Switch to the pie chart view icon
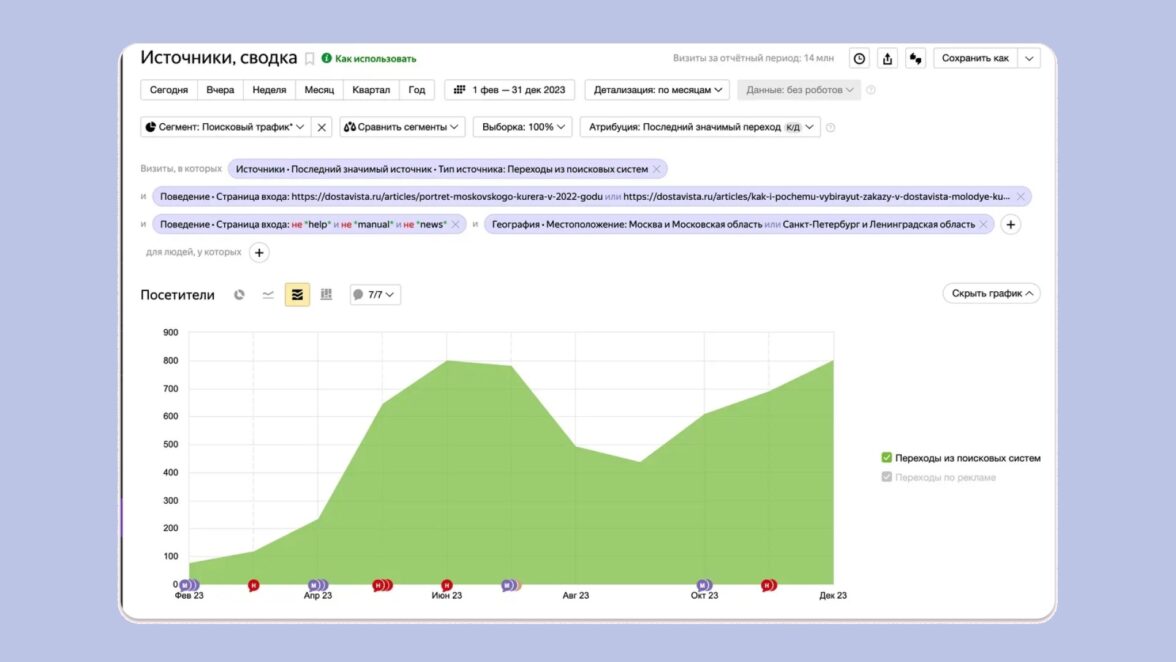Image resolution: width=1176 pixels, height=662 pixels. tap(239, 295)
